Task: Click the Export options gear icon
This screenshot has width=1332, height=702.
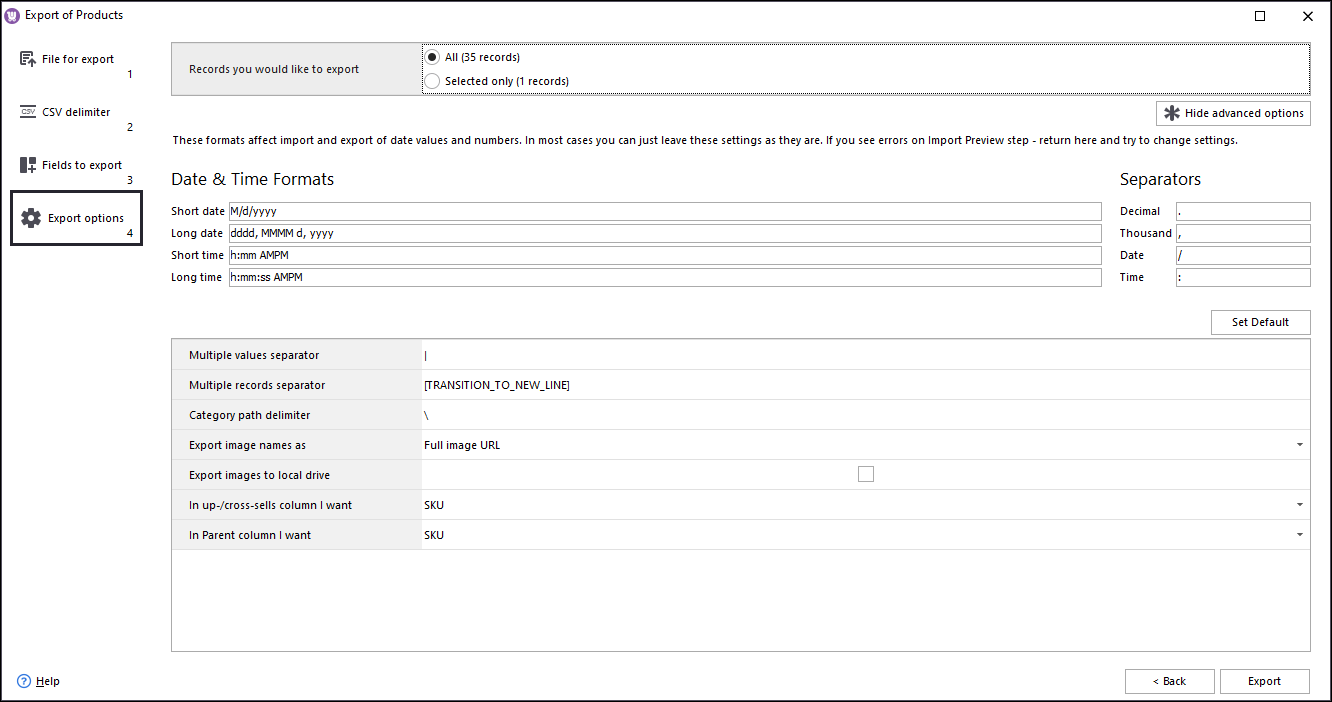Action: pyautogui.click(x=31, y=218)
